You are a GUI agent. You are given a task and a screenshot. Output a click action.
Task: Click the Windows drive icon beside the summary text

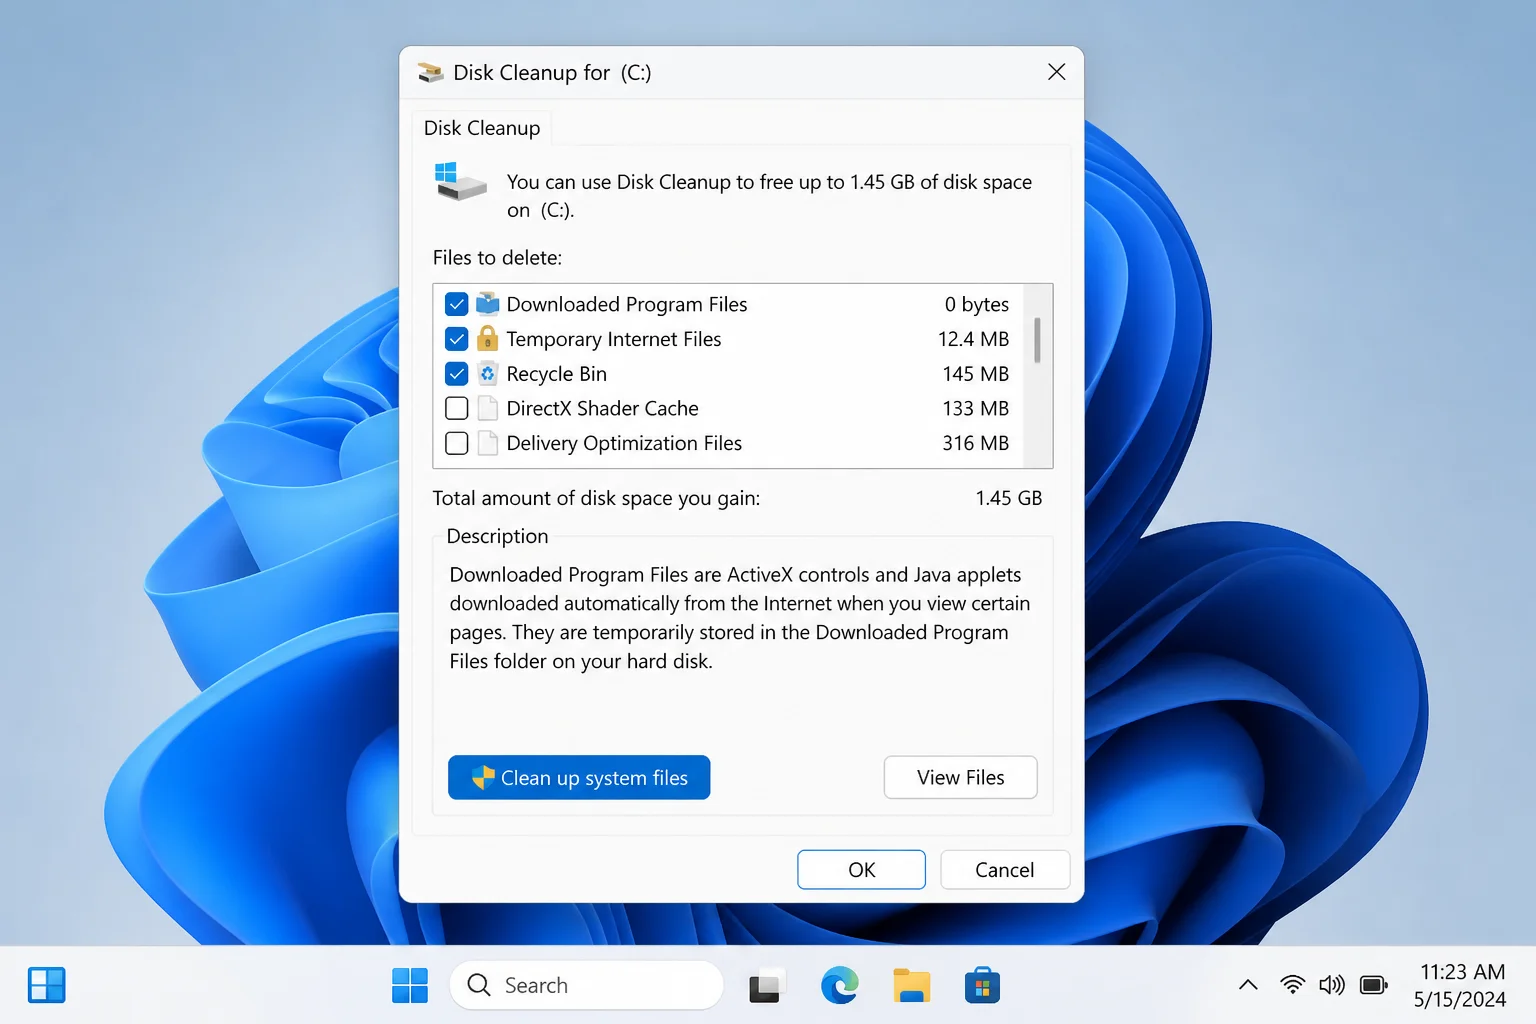[460, 182]
